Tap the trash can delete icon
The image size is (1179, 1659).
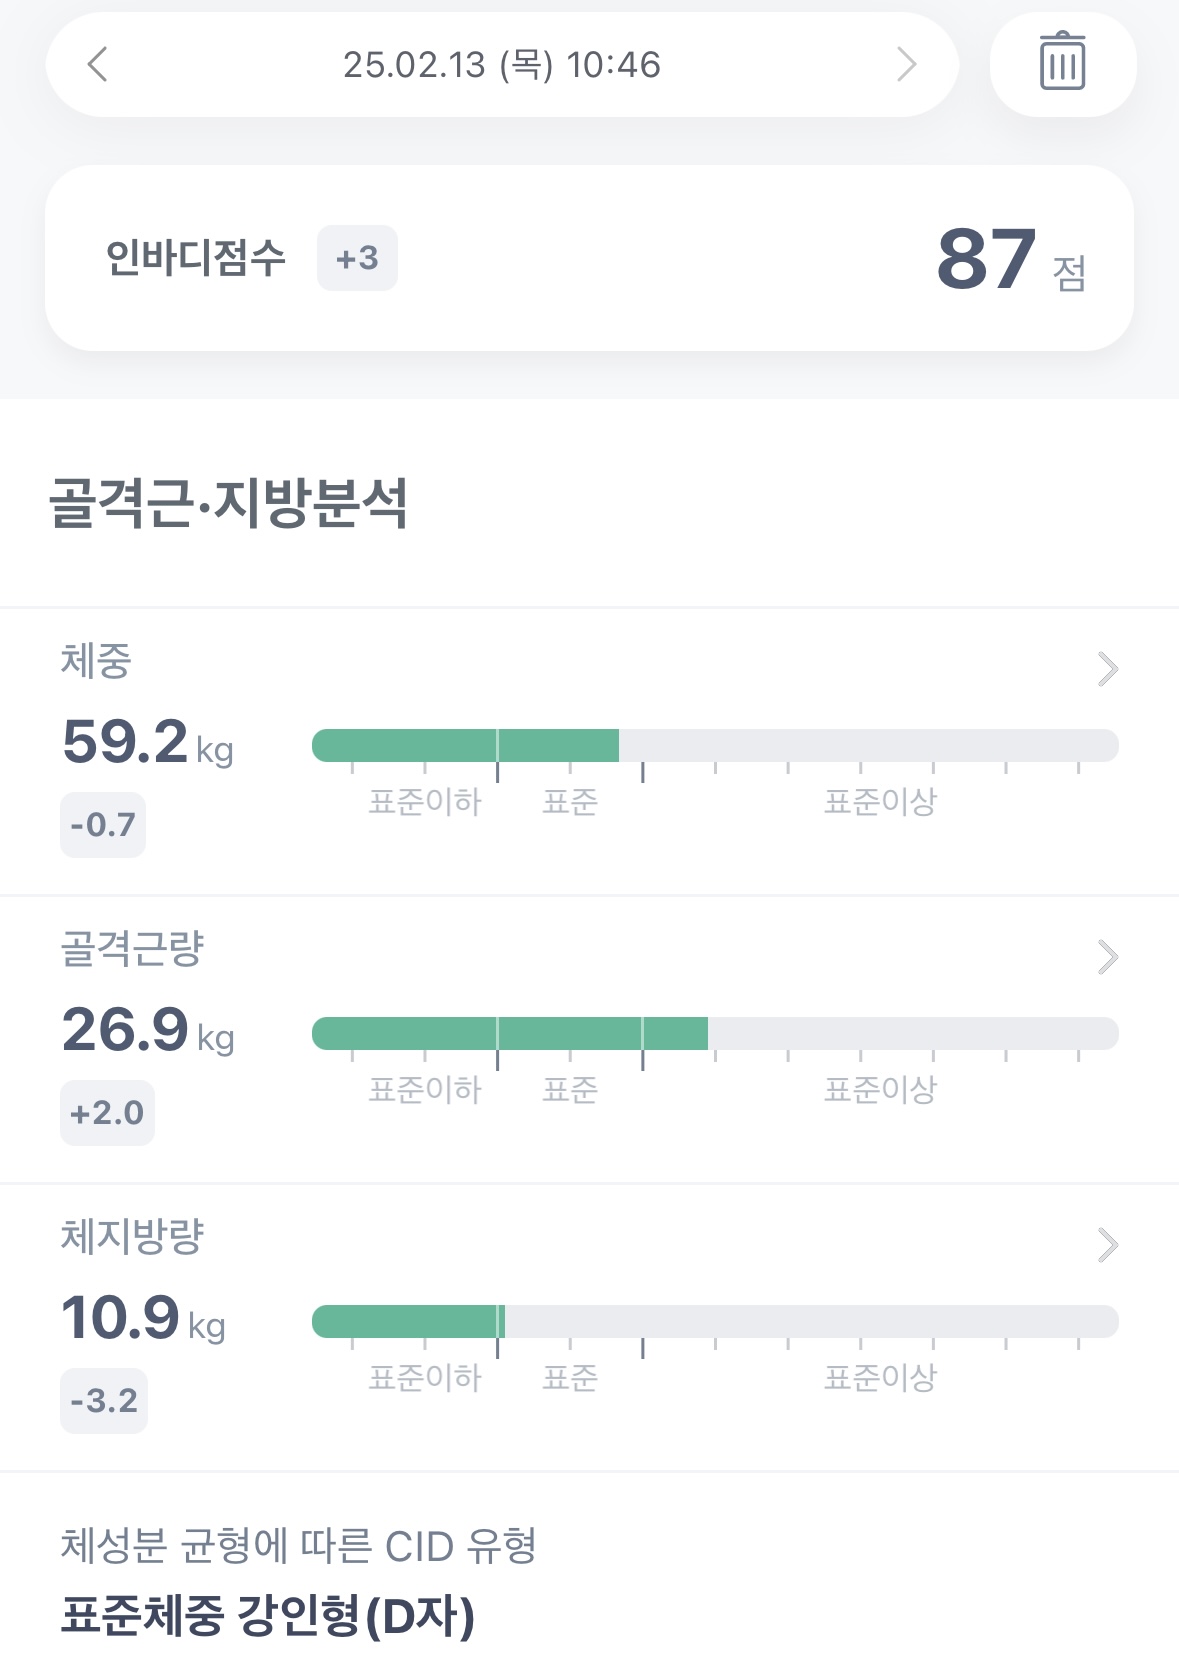click(1062, 64)
